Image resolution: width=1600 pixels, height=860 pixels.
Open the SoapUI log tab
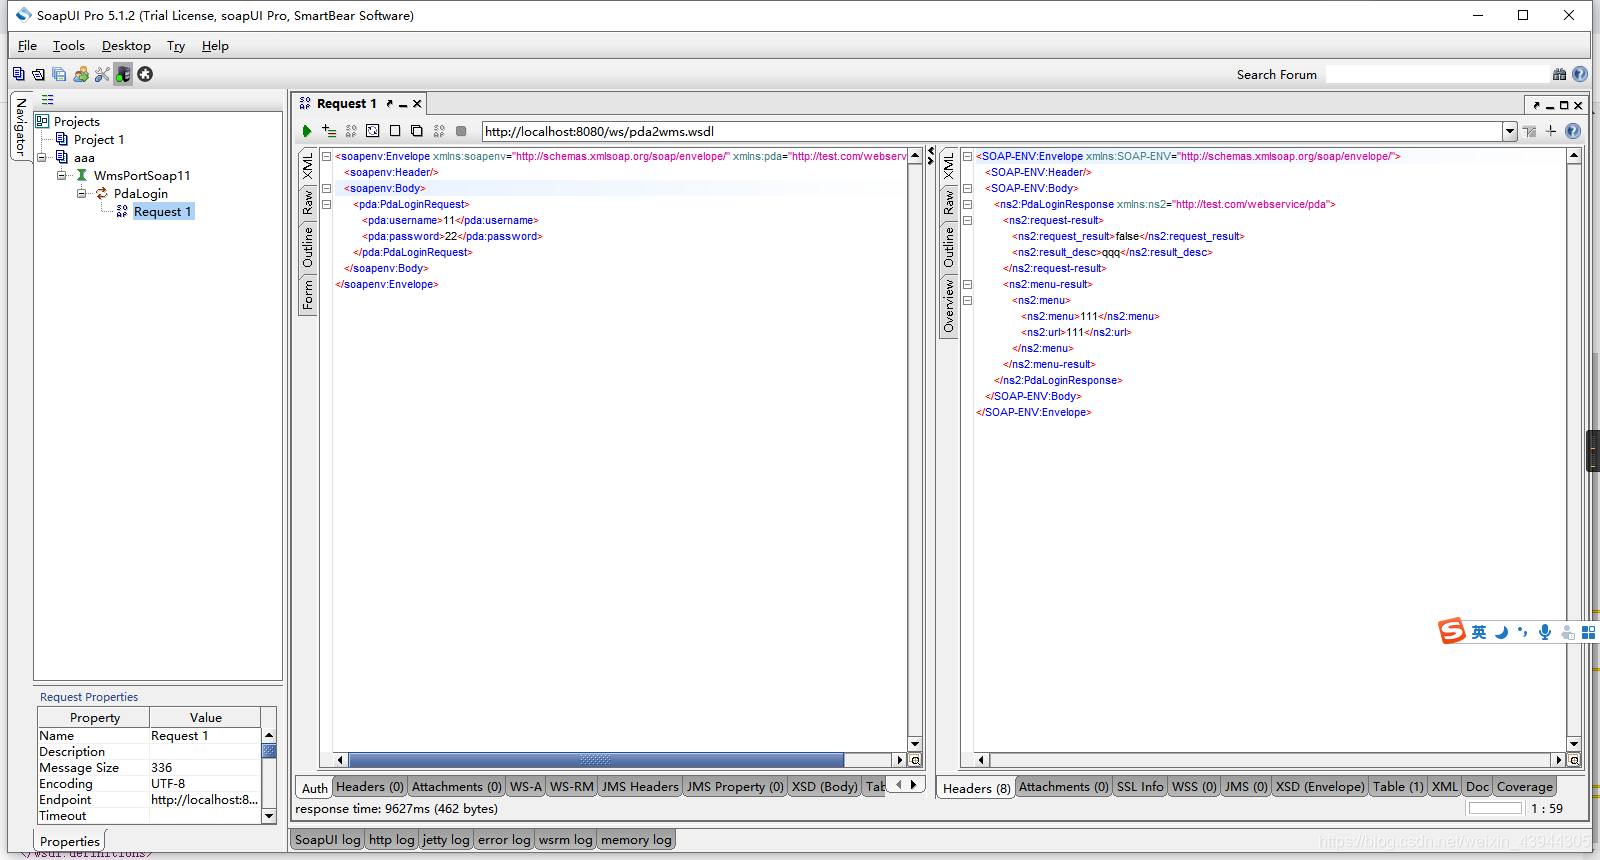[327, 840]
